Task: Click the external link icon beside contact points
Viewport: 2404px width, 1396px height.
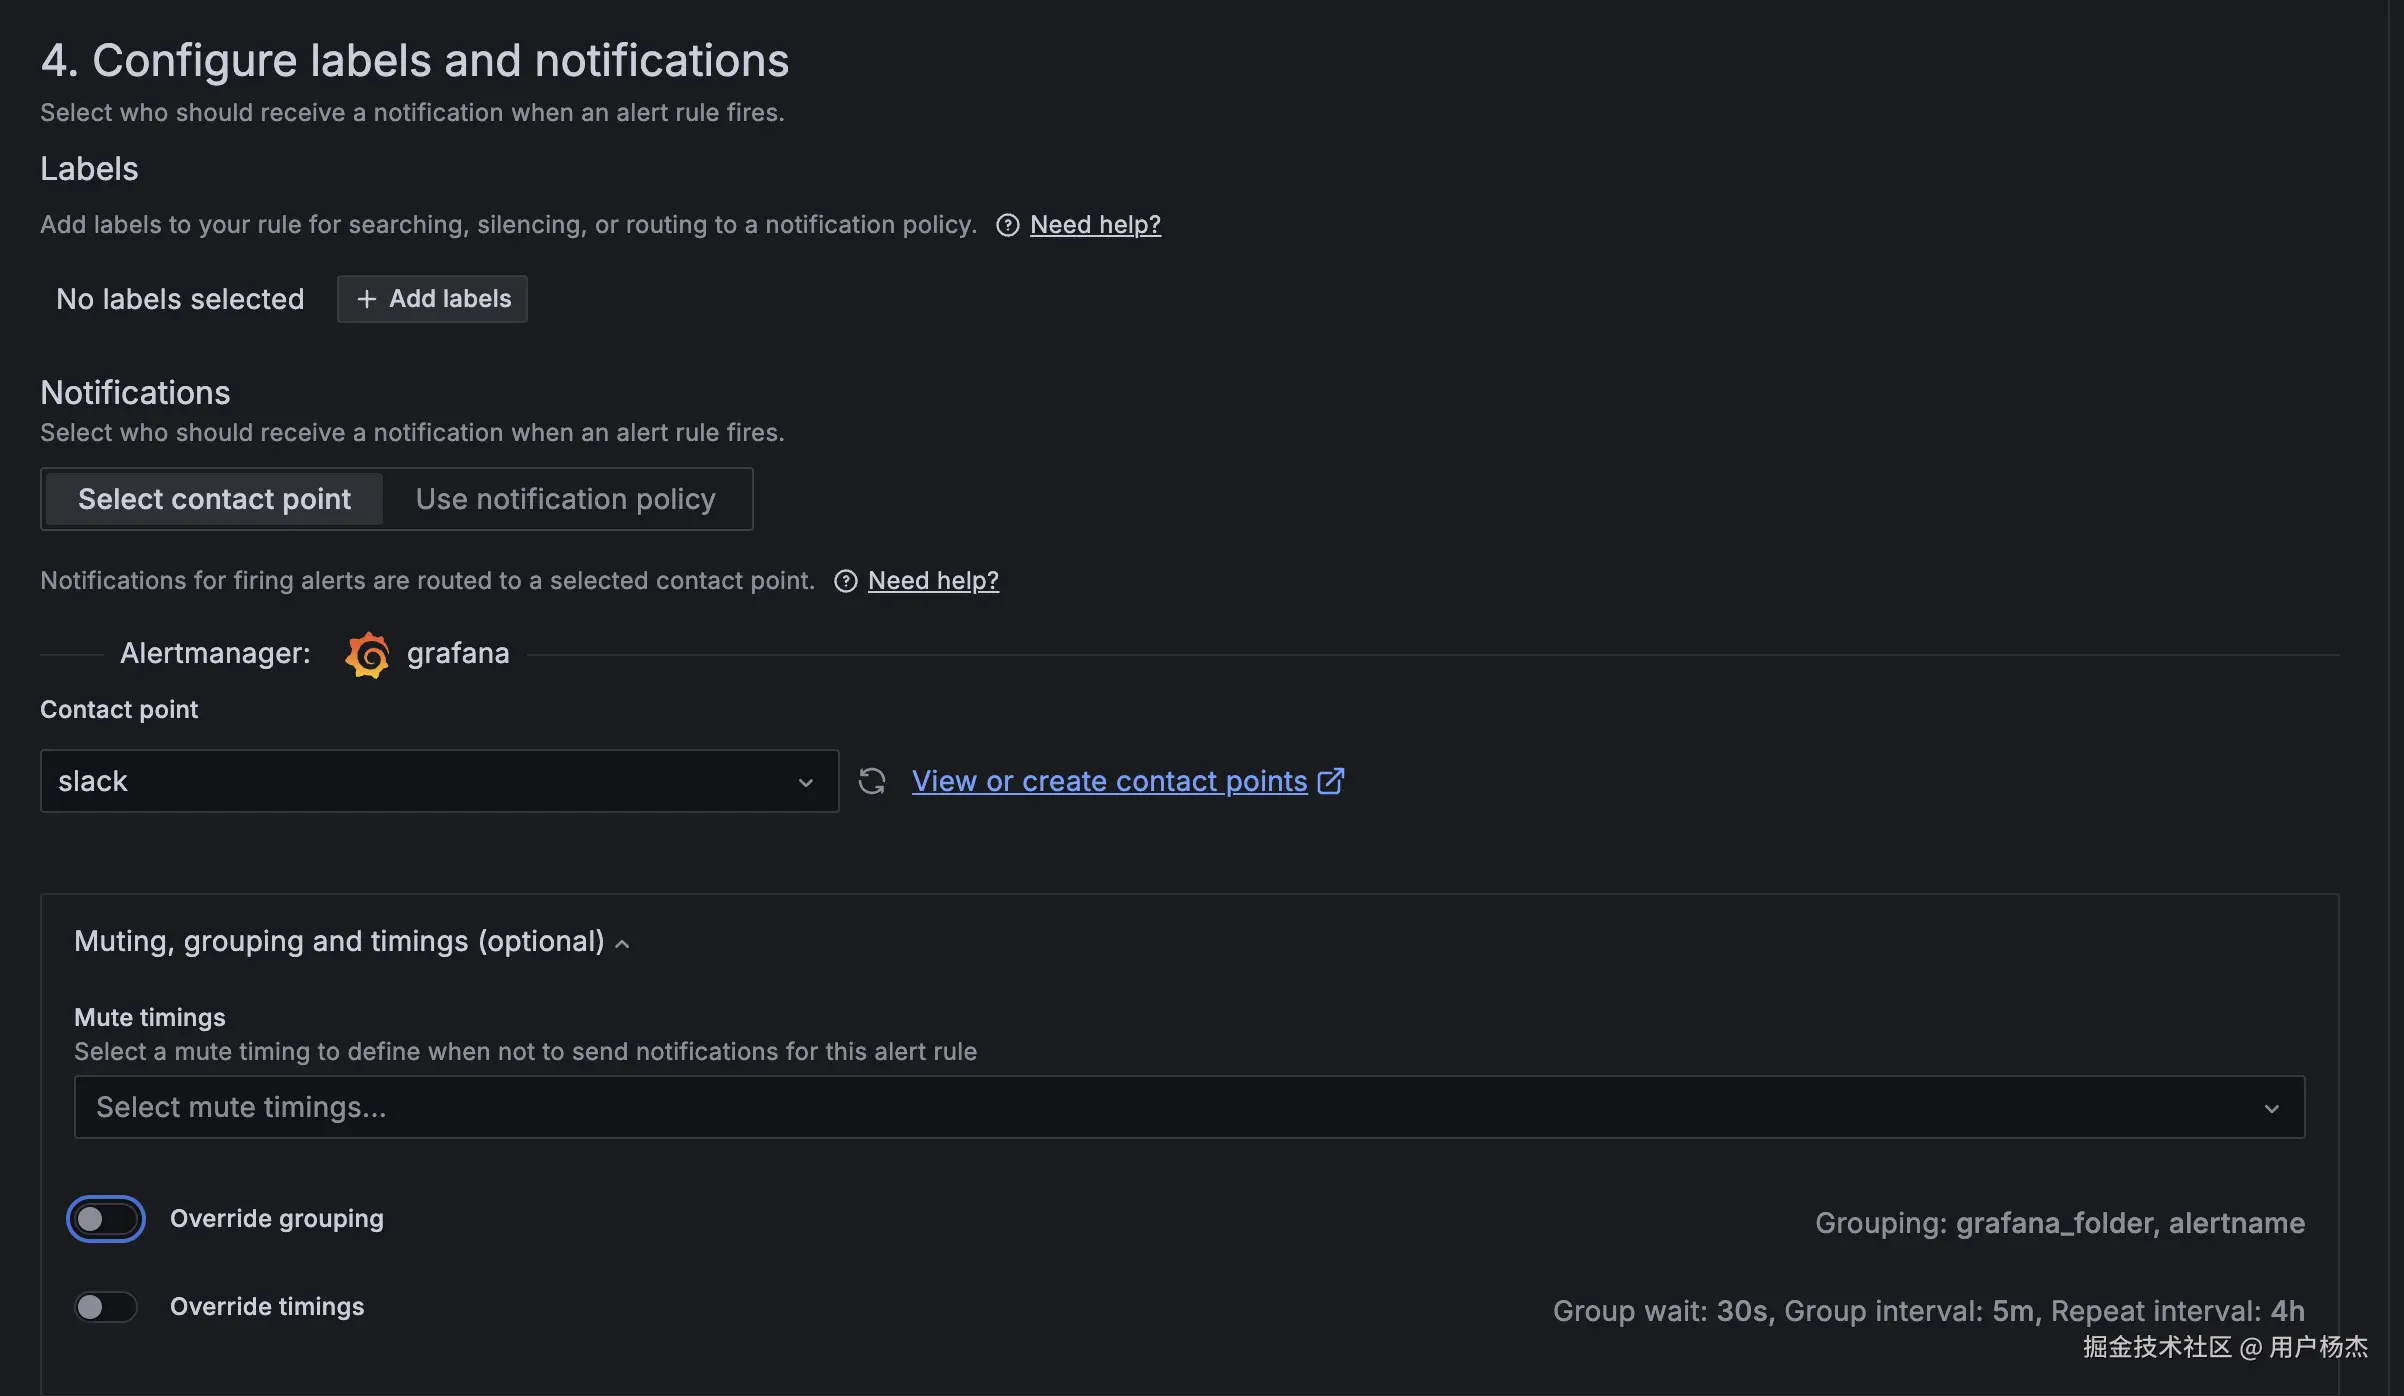Action: pyautogui.click(x=1331, y=781)
